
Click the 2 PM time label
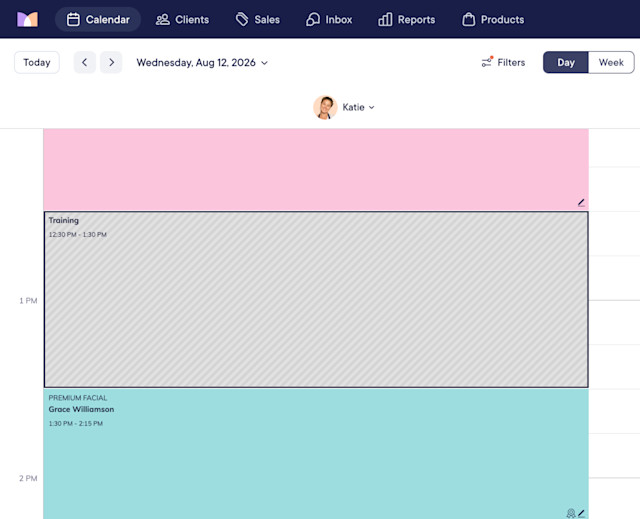(28, 478)
